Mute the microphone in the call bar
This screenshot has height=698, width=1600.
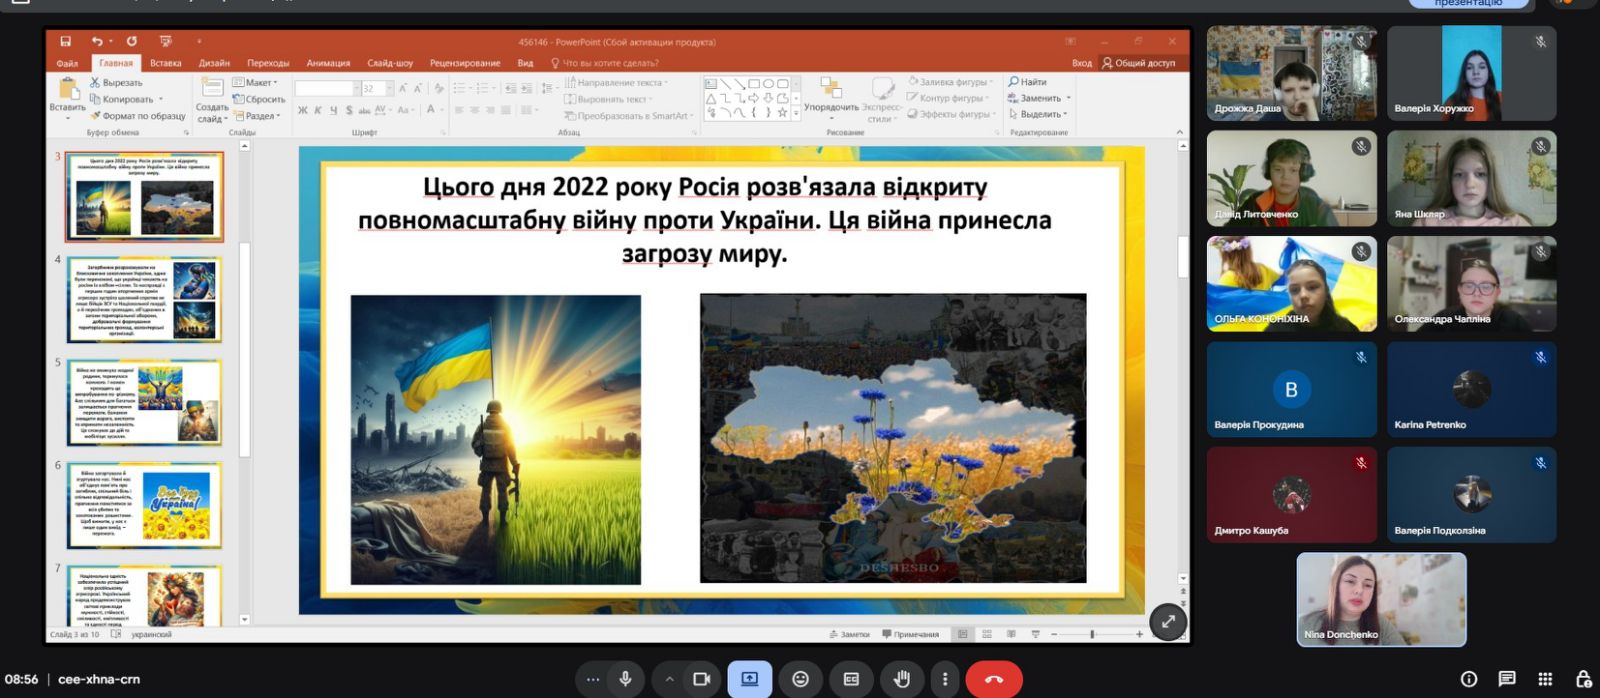(625, 679)
